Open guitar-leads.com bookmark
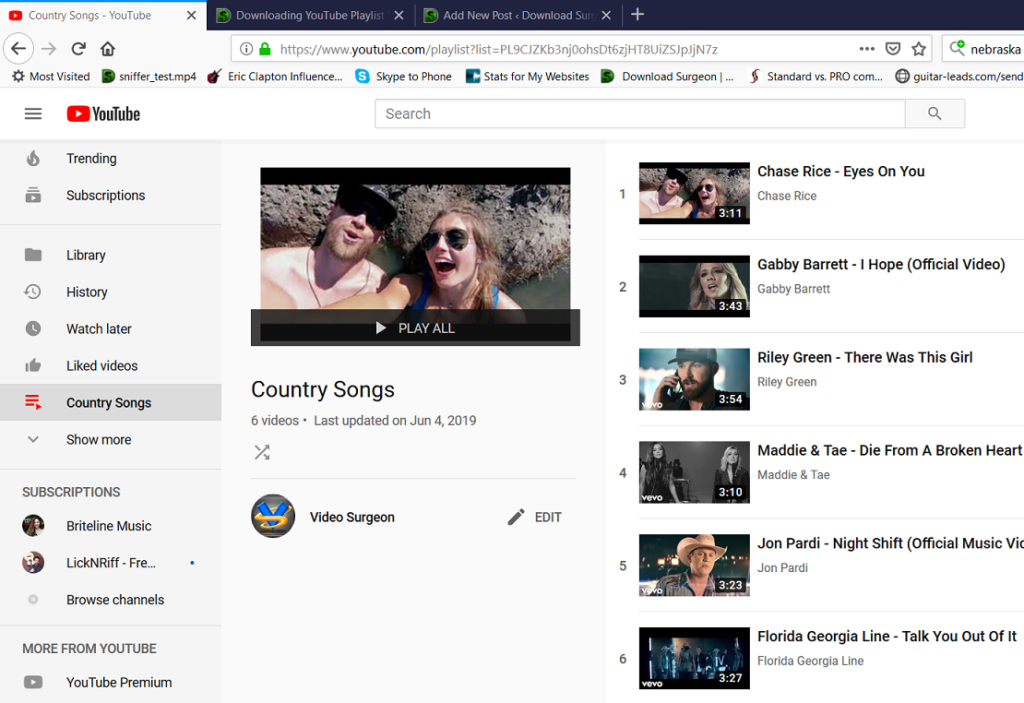The height and width of the screenshot is (703, 1024). (959, 76)
